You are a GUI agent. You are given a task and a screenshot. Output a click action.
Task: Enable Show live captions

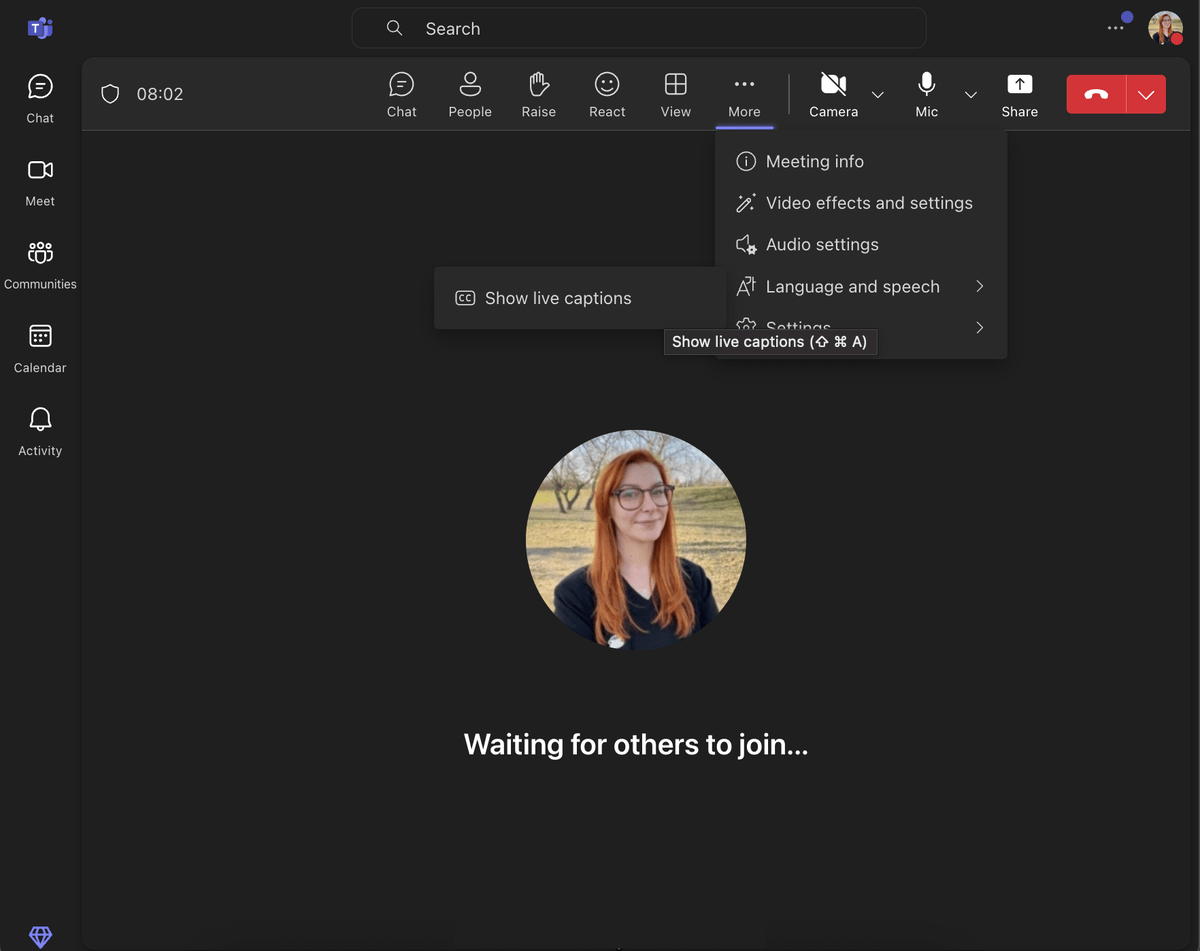click(x=558, y=298)
